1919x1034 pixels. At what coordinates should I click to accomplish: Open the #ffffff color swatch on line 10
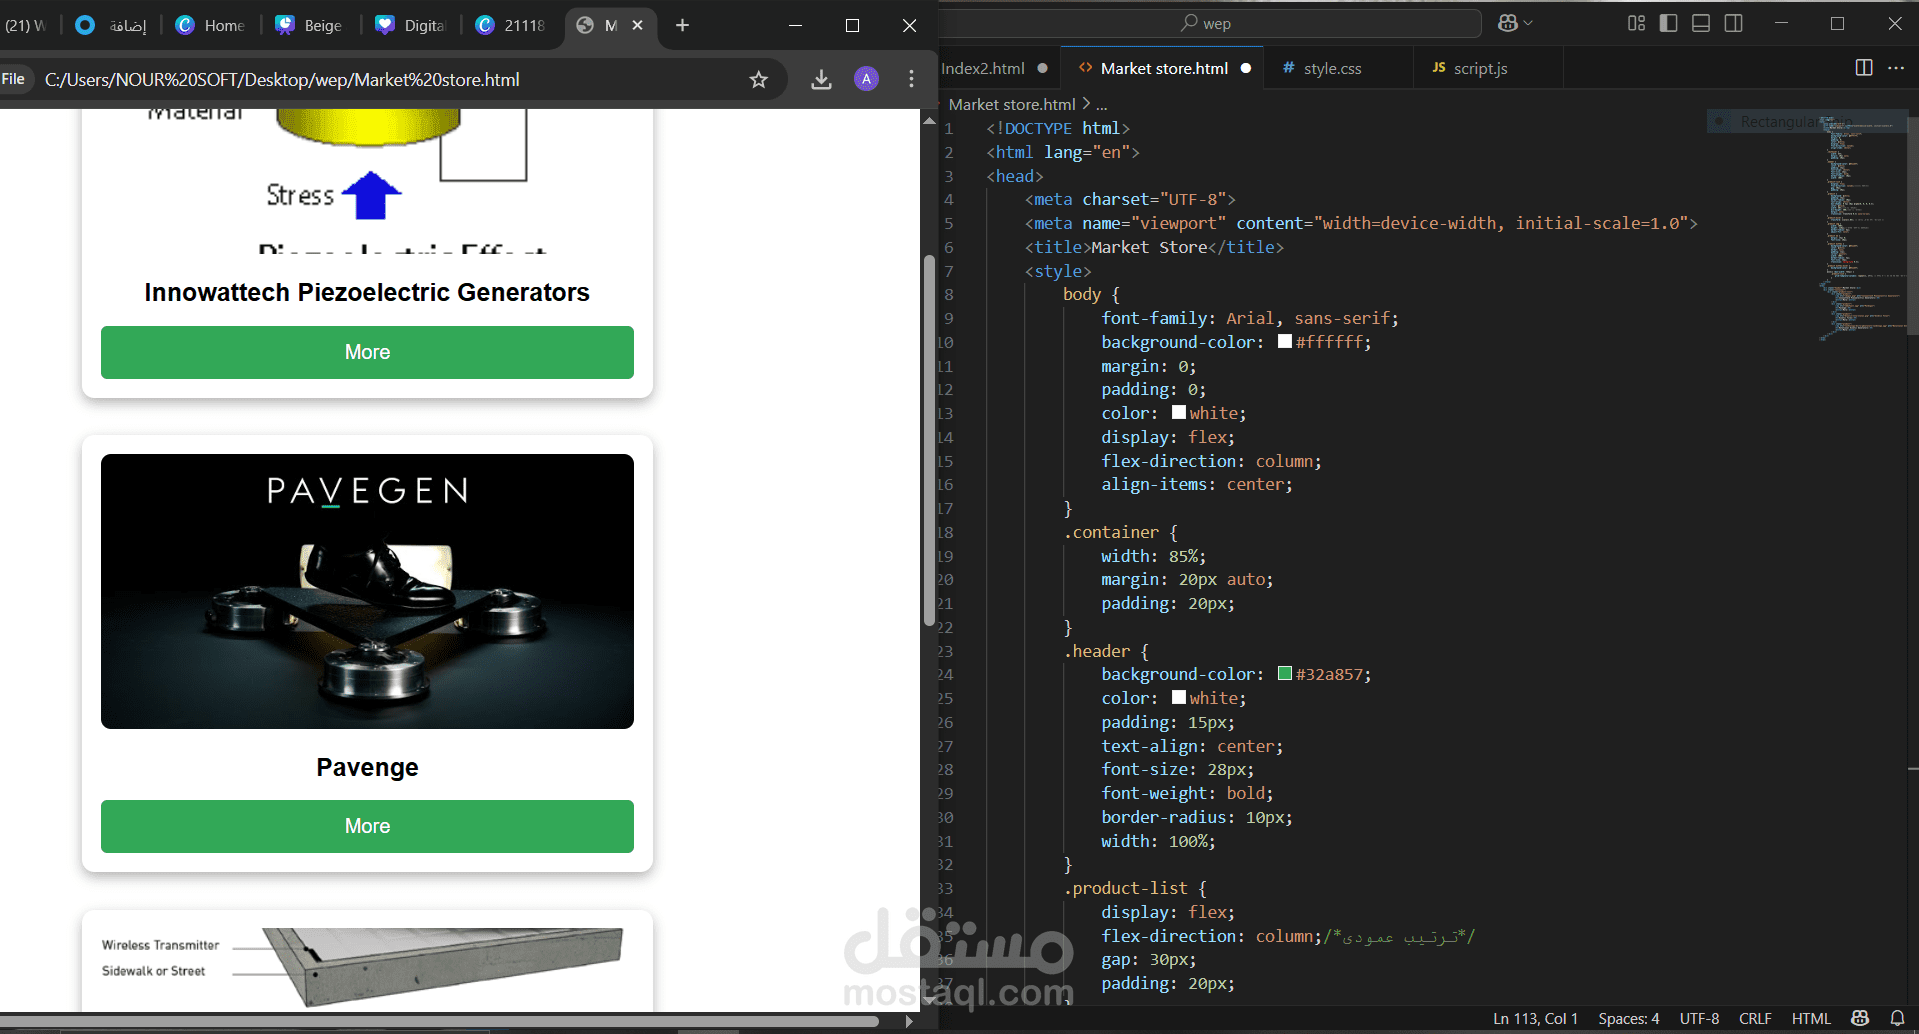(x=1285, y=342)
